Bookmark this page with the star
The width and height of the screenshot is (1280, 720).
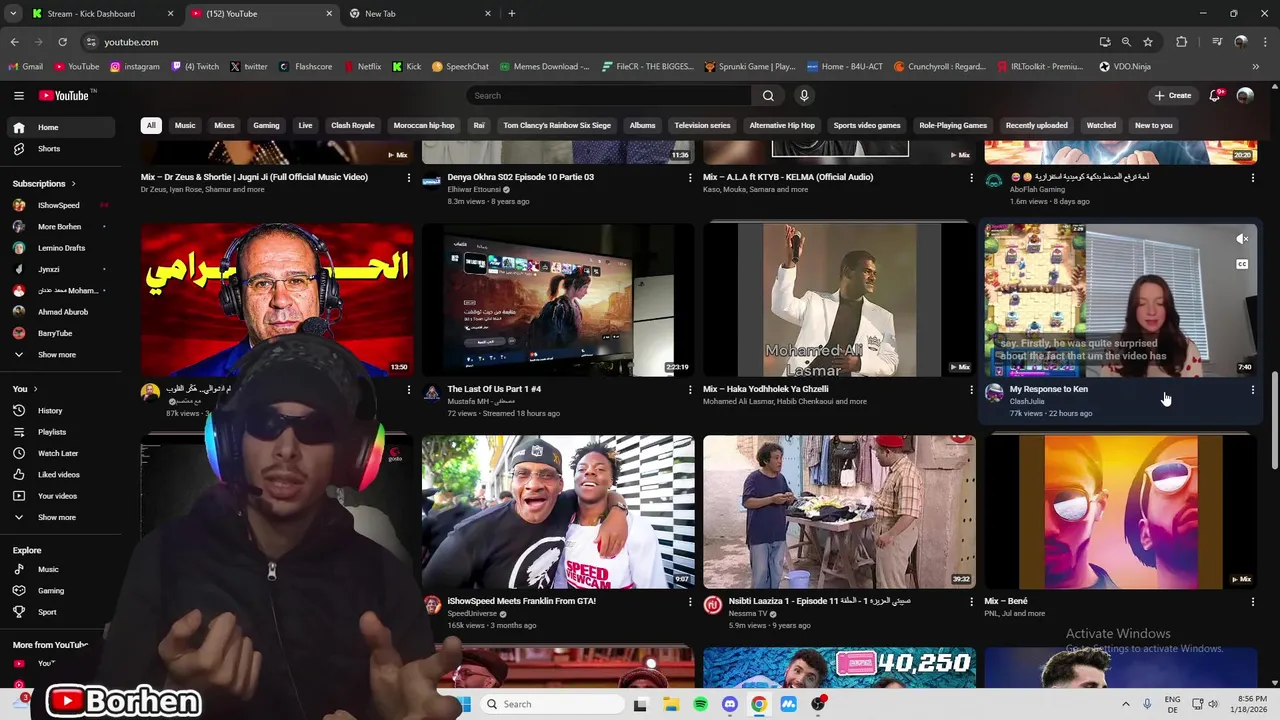click(x=1148, y=42)
